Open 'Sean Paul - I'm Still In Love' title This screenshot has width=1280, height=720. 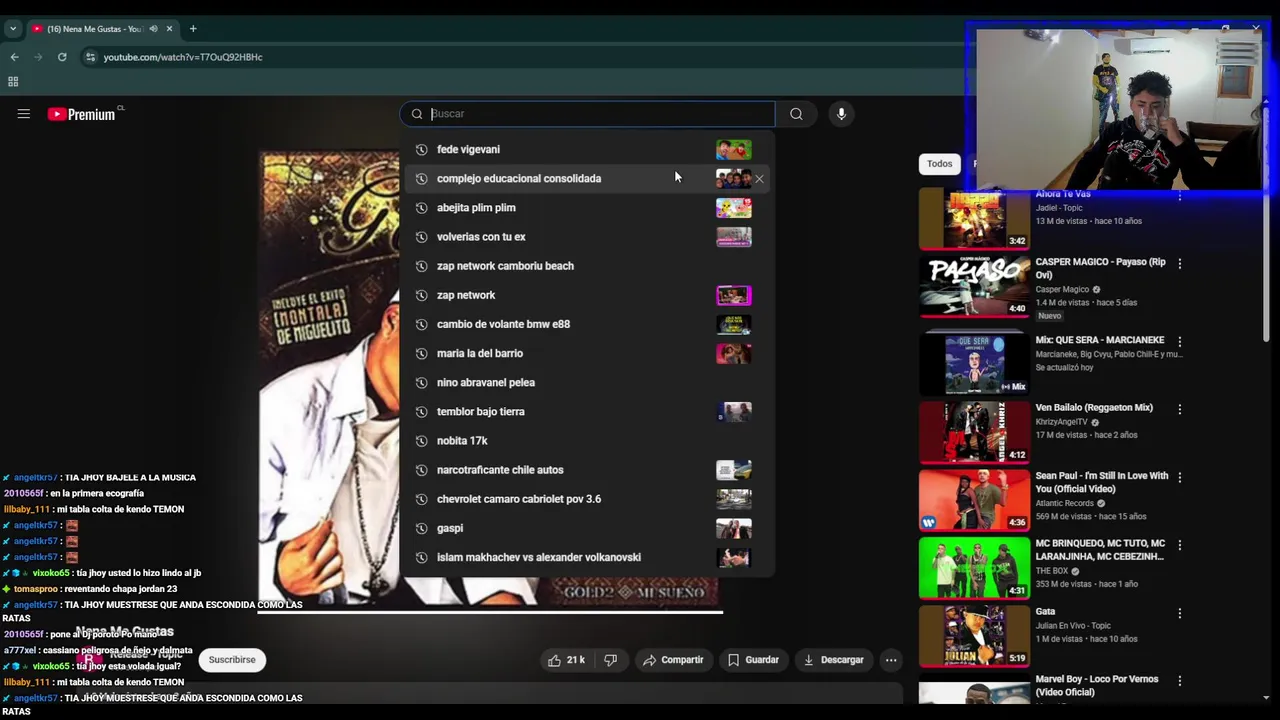(1102, 482)
